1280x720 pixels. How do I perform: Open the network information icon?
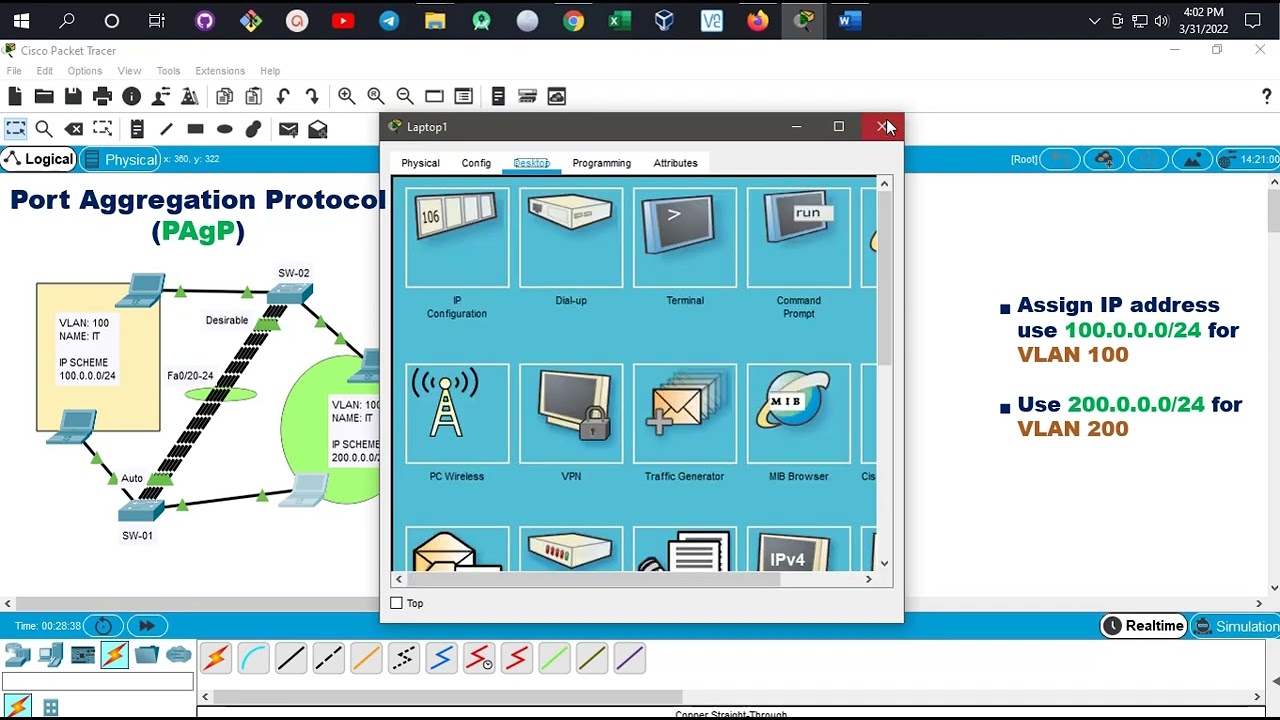(131, 96)
